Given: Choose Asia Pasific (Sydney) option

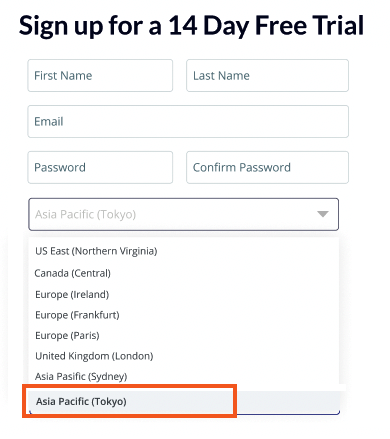Looking at the screenshot, I should (x=81, y=376).
